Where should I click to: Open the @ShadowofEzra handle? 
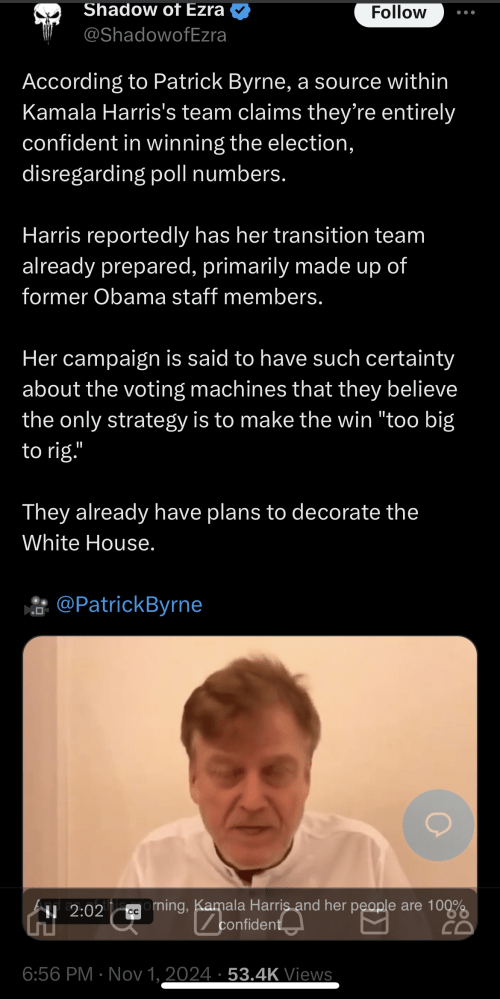coord(155,35)
